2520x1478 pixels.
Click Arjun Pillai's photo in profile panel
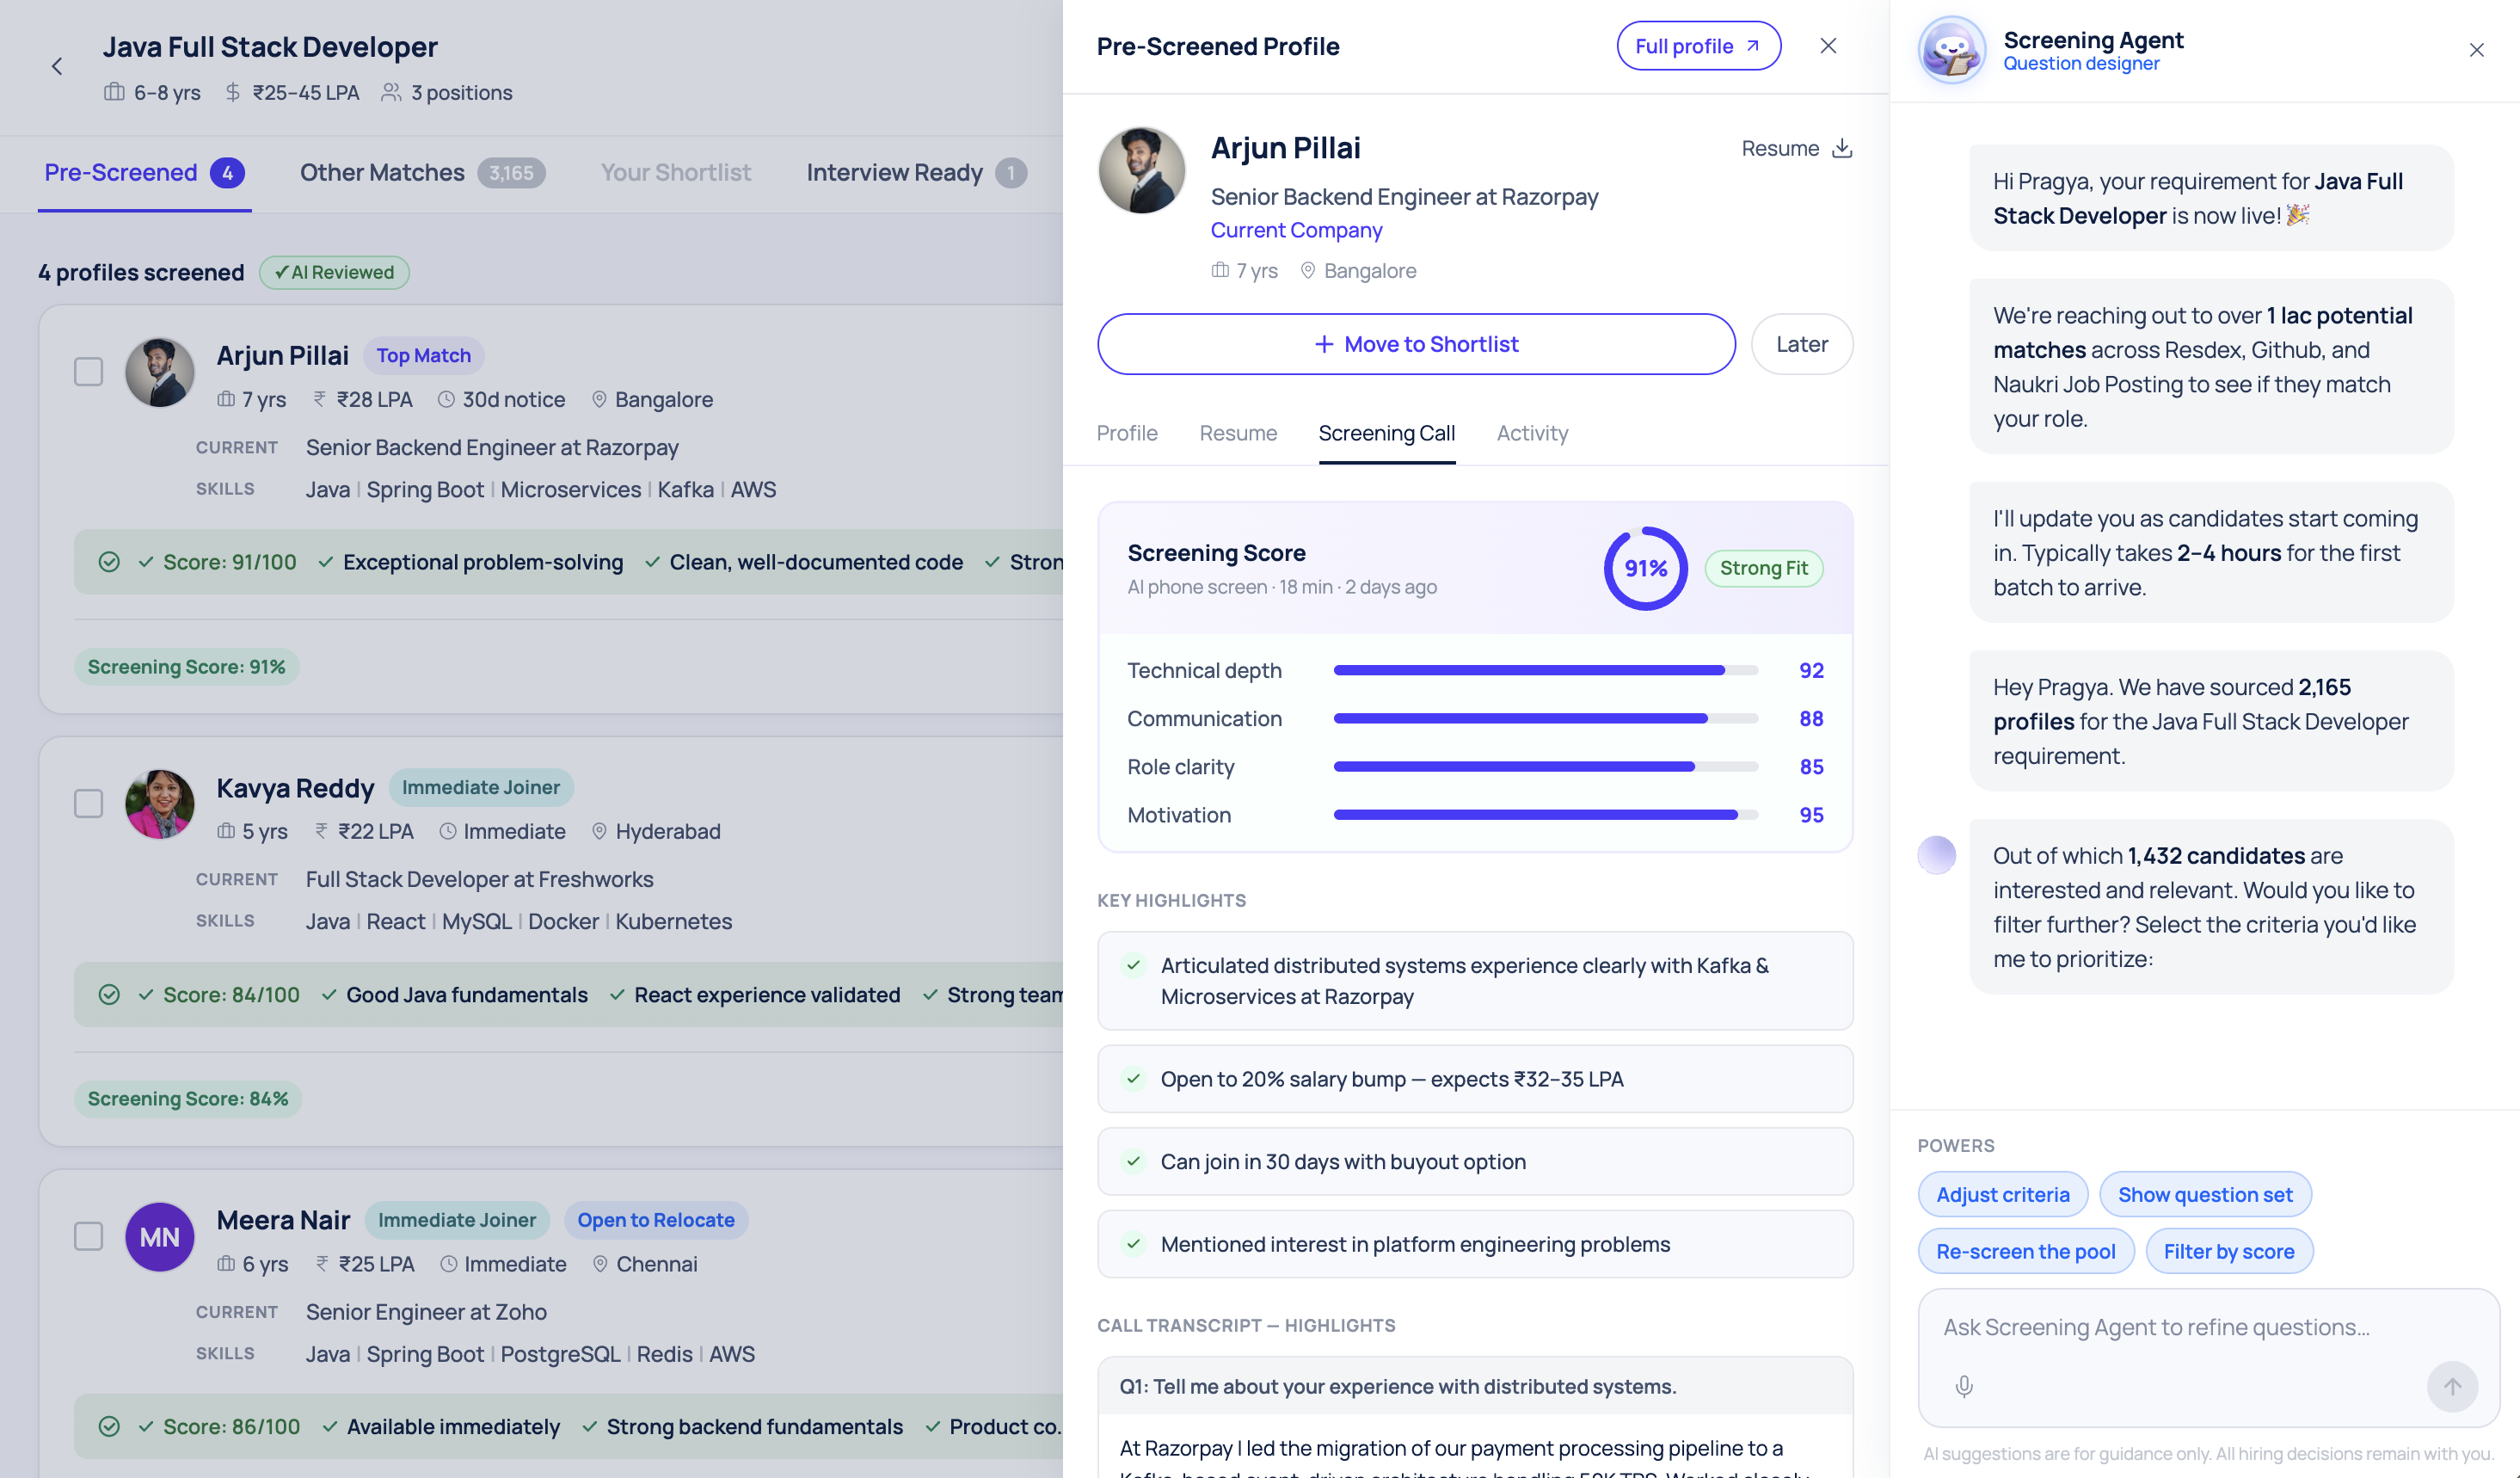coord(1141,170)
